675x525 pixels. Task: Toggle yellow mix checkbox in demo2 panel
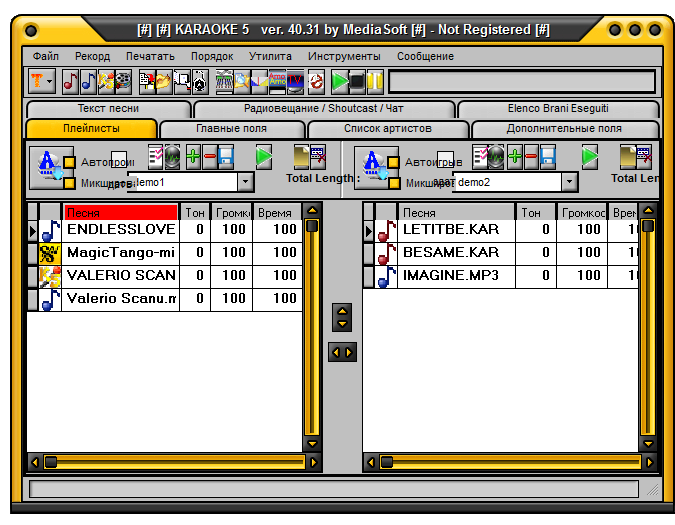point(393,183)
